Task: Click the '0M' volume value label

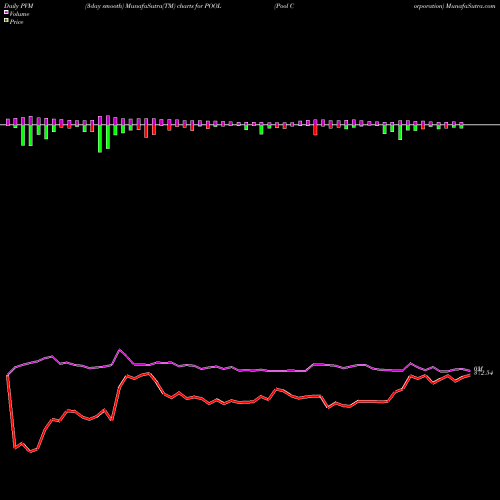Action: [x=478, y=368]
